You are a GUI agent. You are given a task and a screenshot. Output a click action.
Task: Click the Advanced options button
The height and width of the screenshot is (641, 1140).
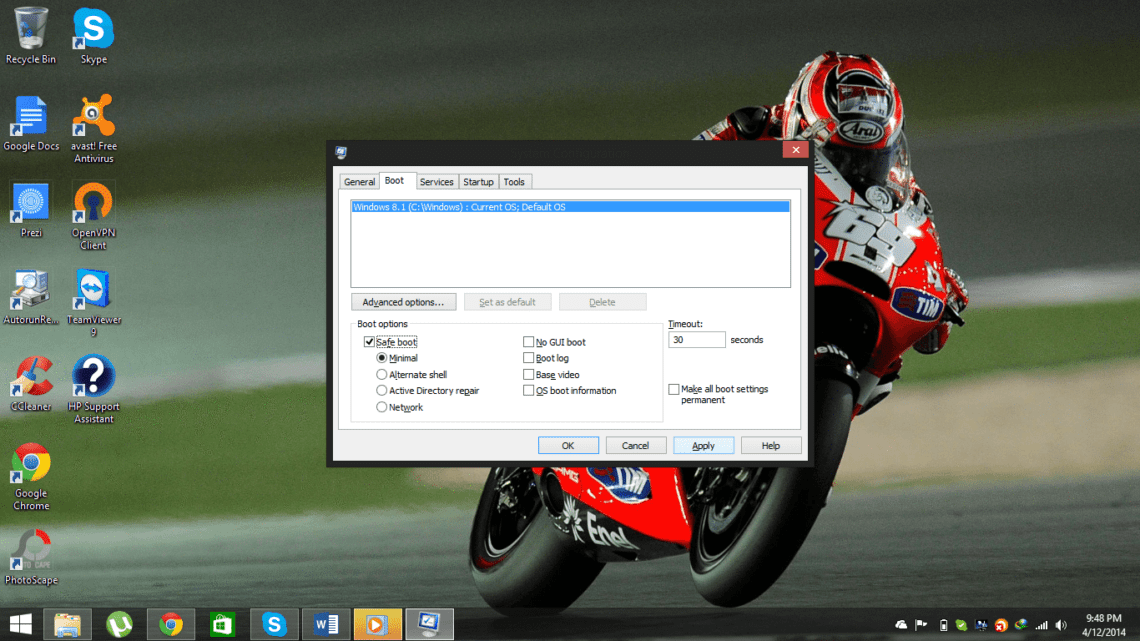pyautogui.click(x=403, y=301)
